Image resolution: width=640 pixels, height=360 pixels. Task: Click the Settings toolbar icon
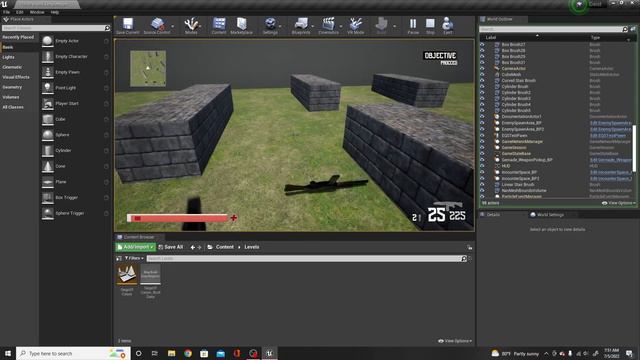(270, 24)
